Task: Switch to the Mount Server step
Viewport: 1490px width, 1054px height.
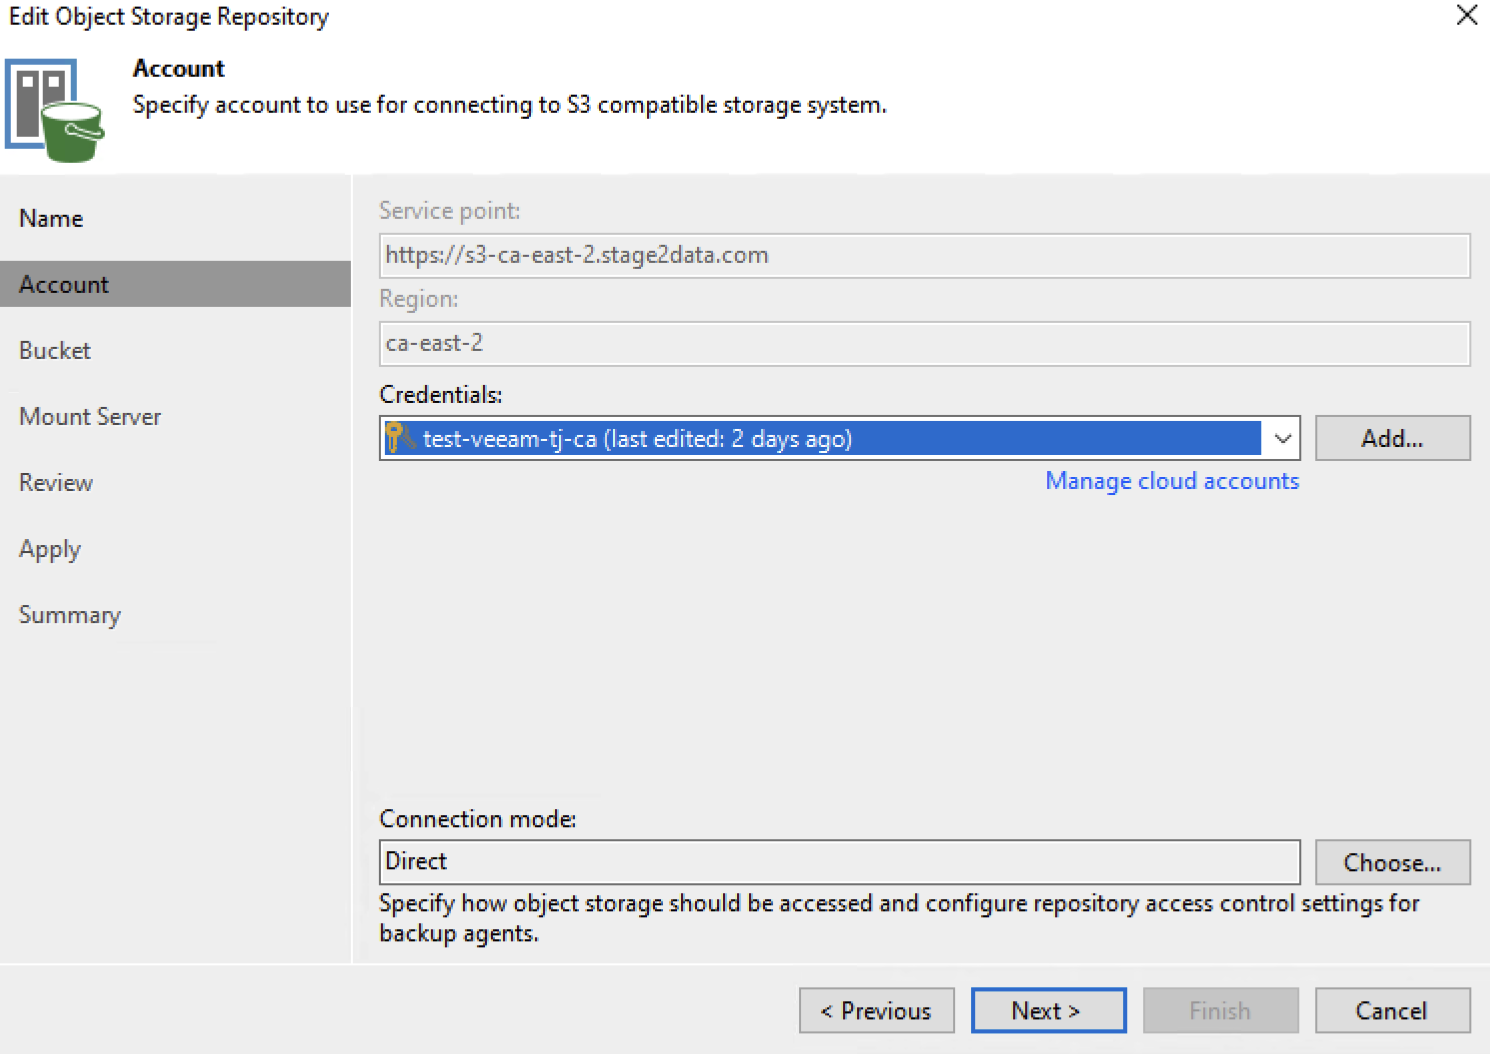Action: tap(90, 417)
